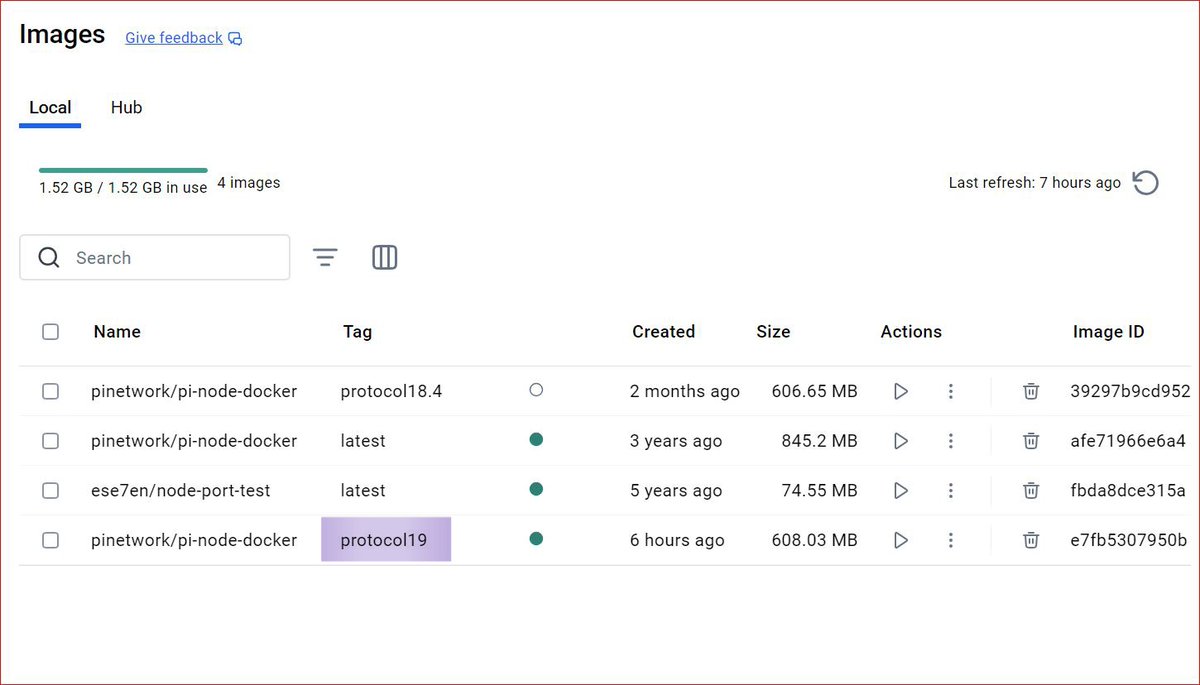Screen dimensions: 1200x685
Task: Click image ID e7fb5307950b
Action: [1129, 540]
